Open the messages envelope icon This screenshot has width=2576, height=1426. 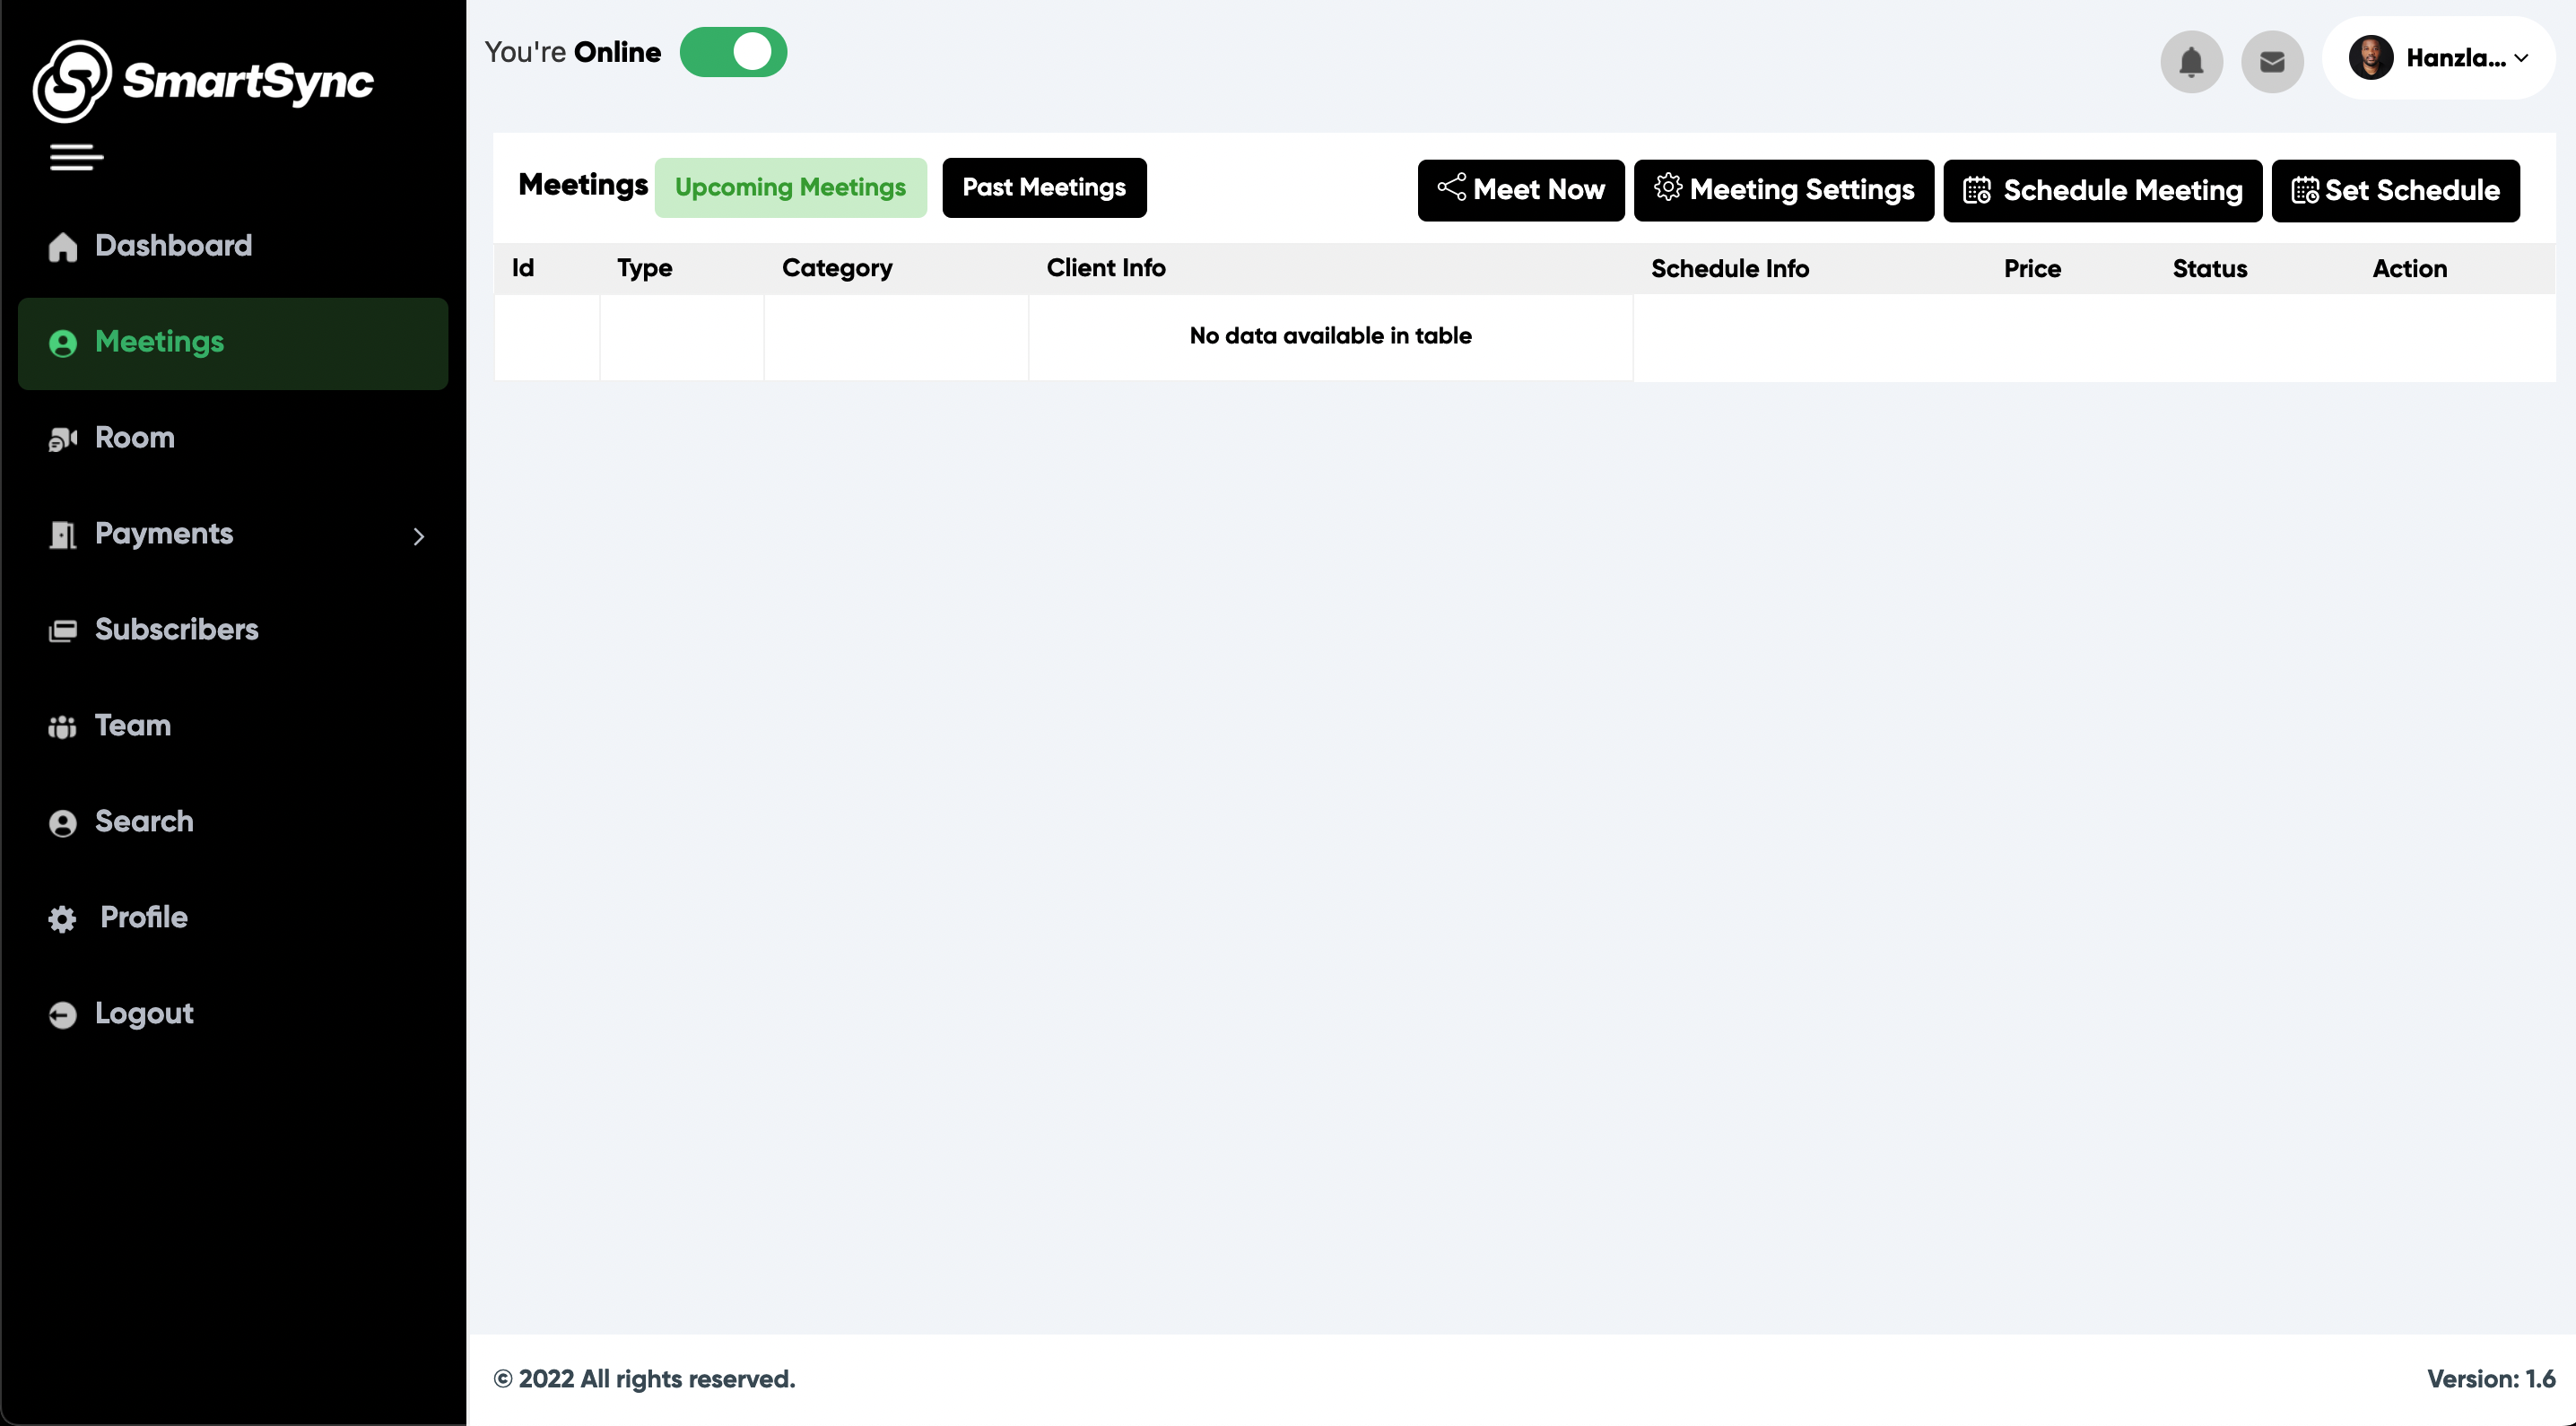[x=2272, y=61]
